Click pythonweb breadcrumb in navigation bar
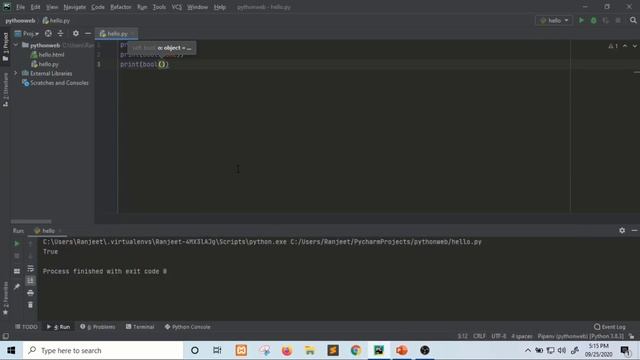The width and height of the screenshot is (640, 360). click(20, 20)
